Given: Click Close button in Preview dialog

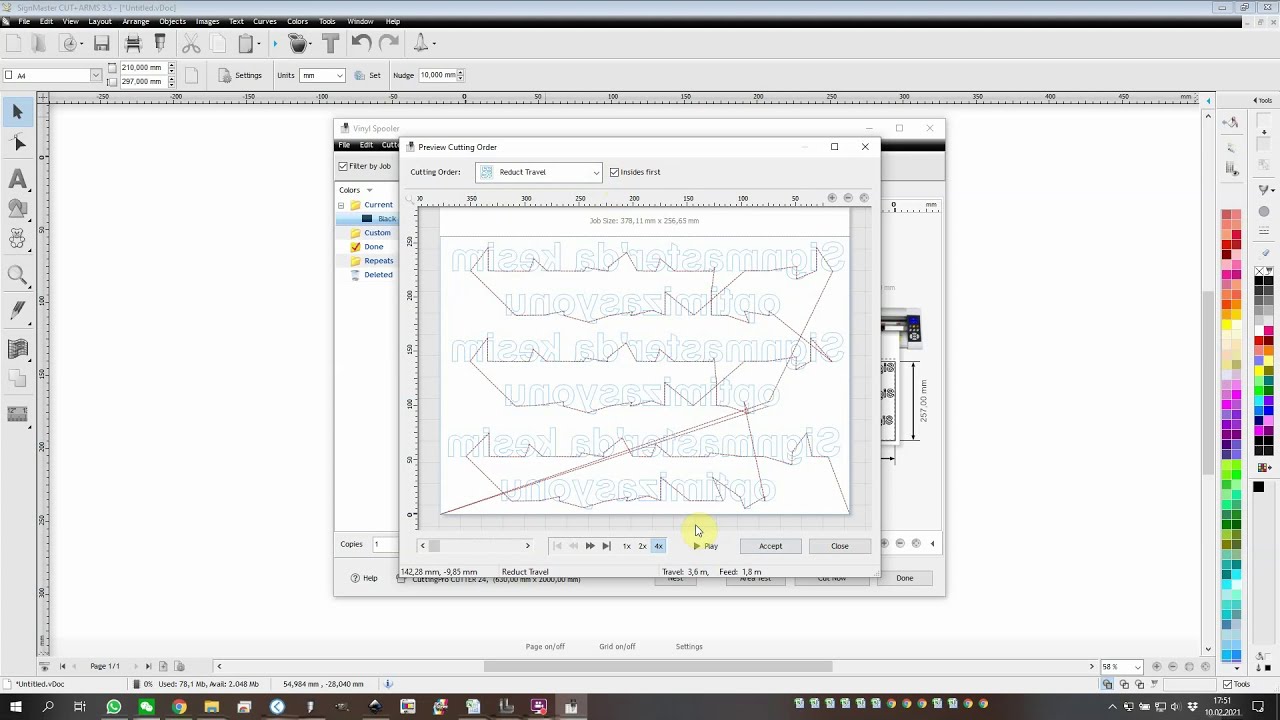Looking at the screenshot, I should coord(839,546).
